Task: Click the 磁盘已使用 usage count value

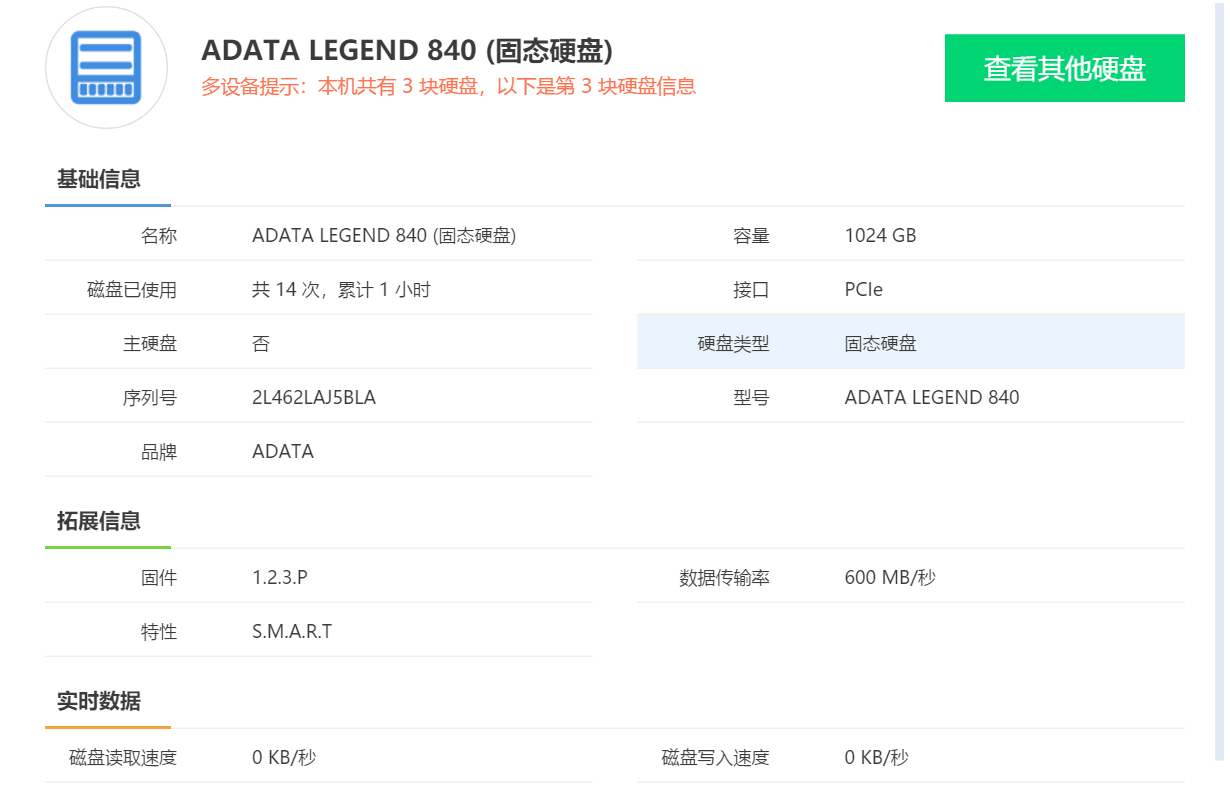Action: (341, 290)
